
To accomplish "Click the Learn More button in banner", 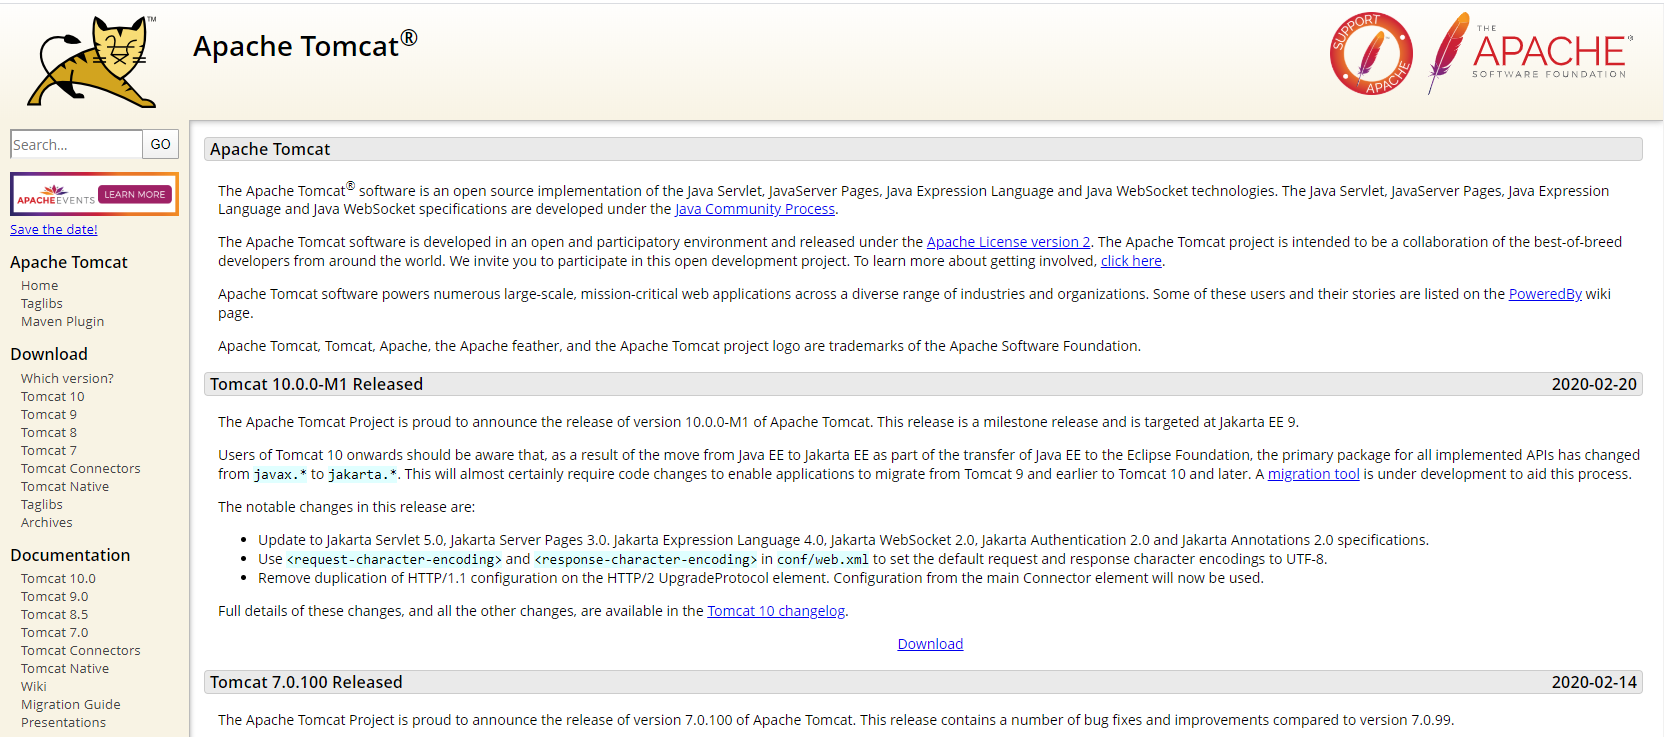I will (135, 194).
